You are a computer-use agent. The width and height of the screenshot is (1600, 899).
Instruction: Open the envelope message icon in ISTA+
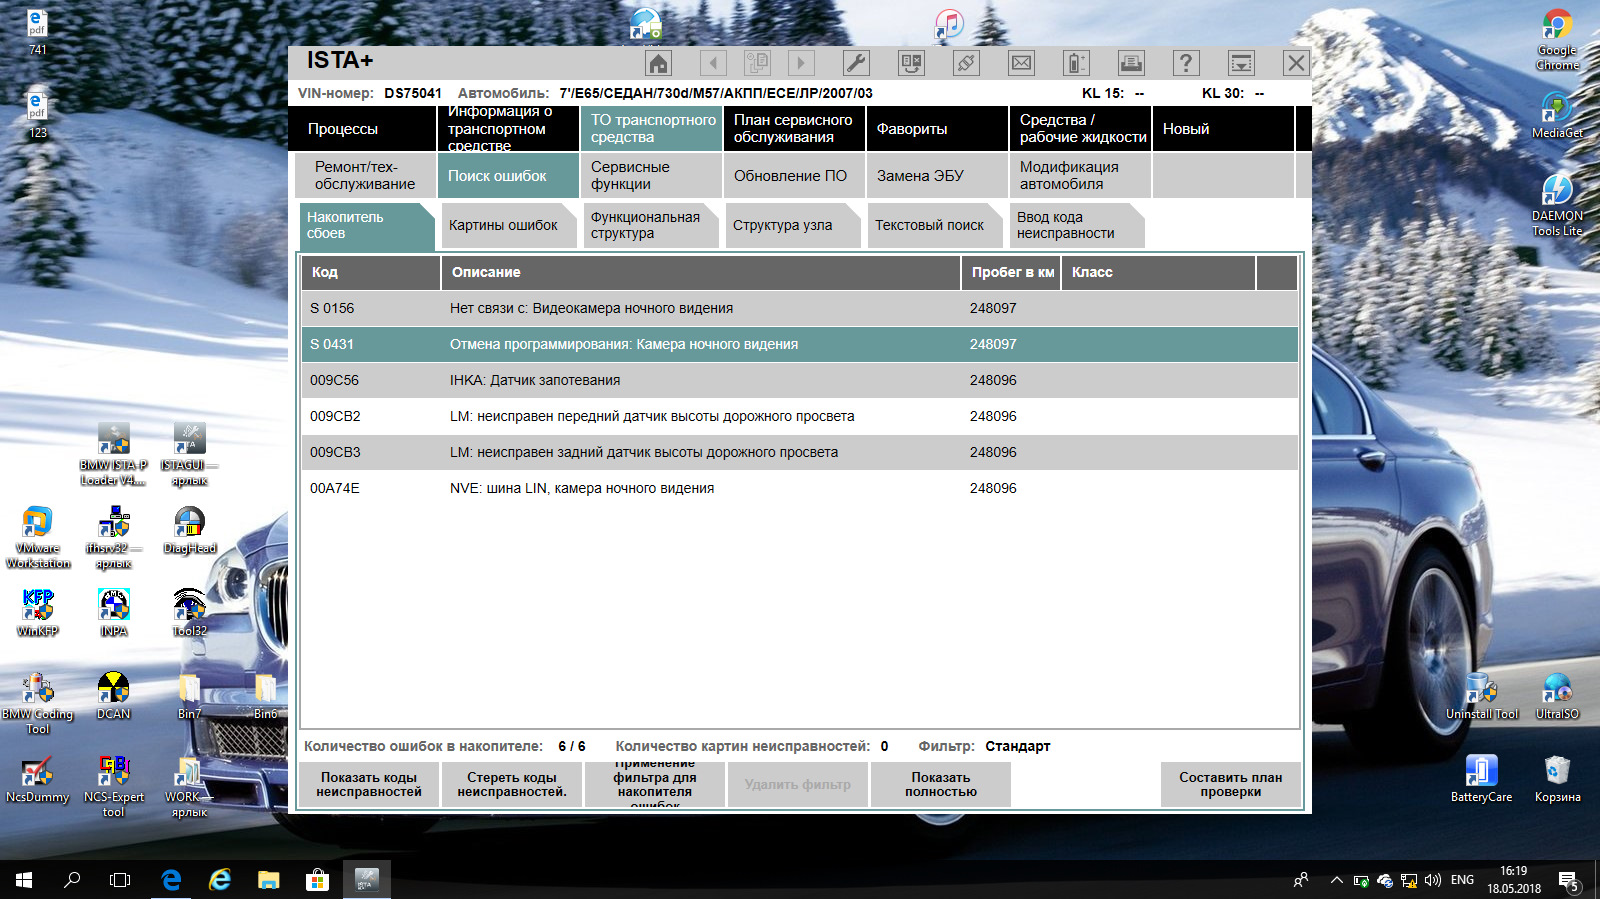click(x=1021, y=63)
